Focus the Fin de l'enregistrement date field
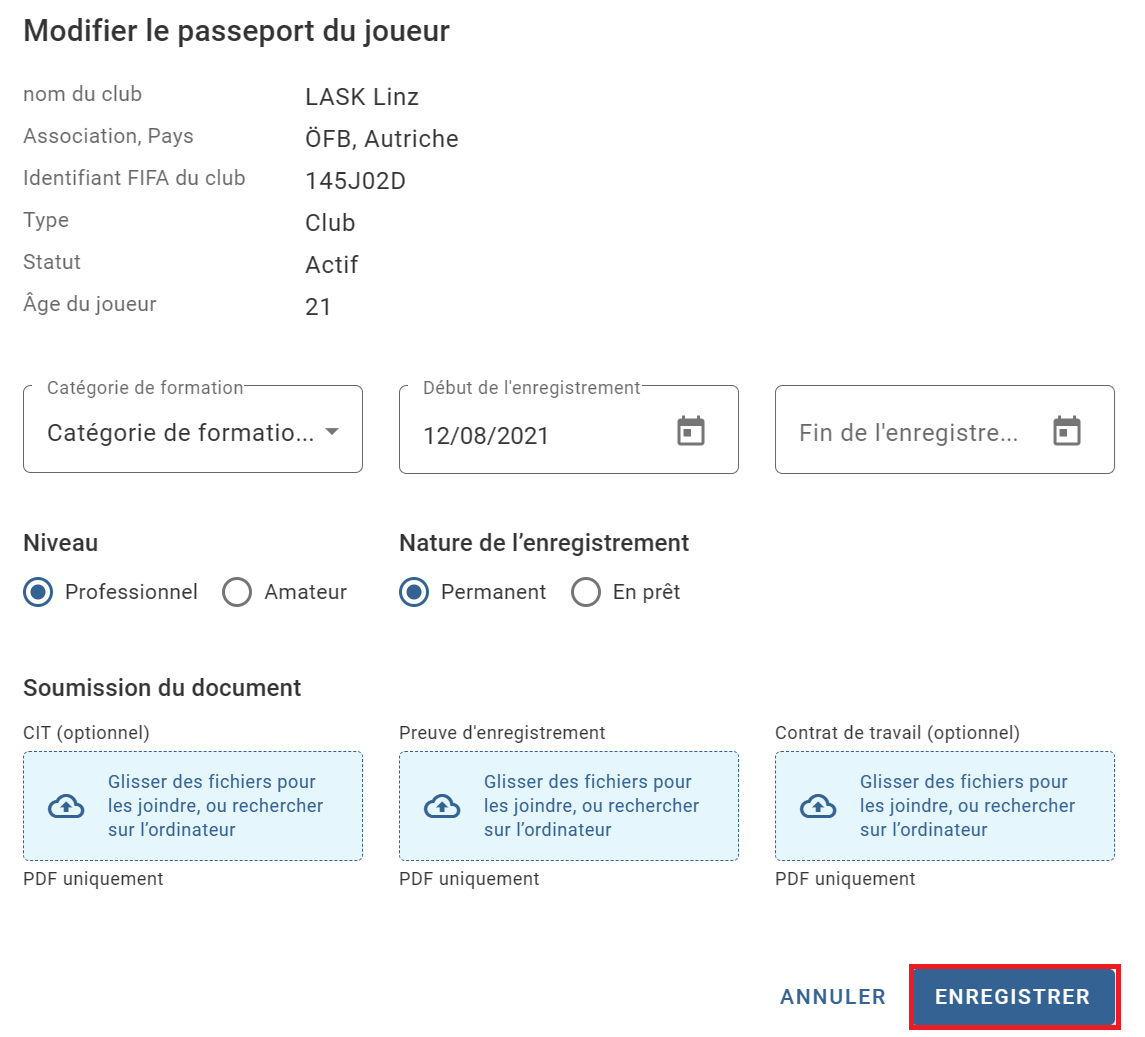 [945, 429]
